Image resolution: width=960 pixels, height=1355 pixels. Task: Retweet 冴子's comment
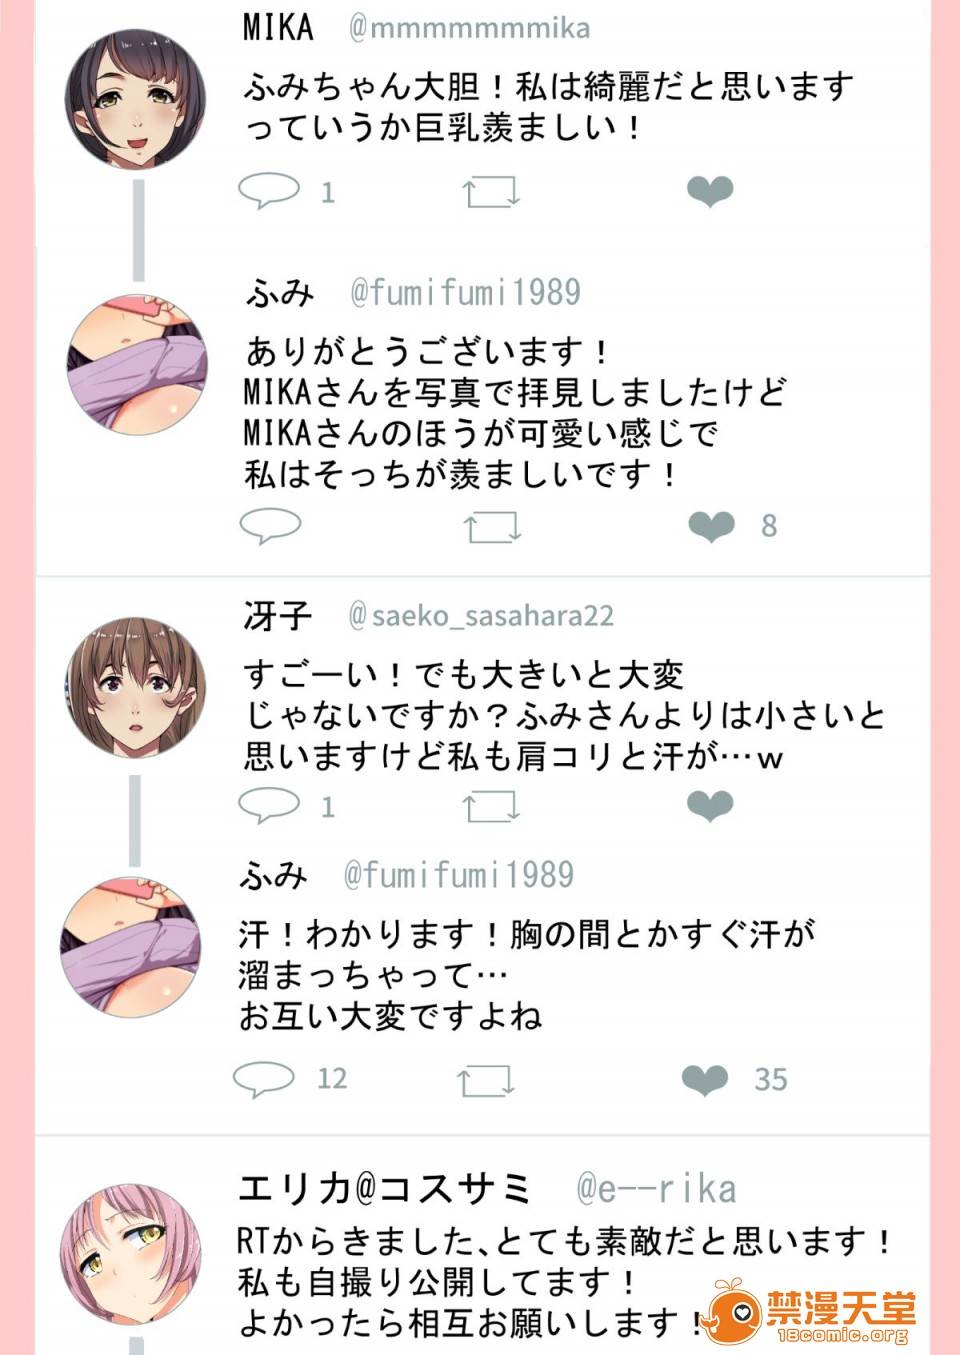(x=491, y=806)
